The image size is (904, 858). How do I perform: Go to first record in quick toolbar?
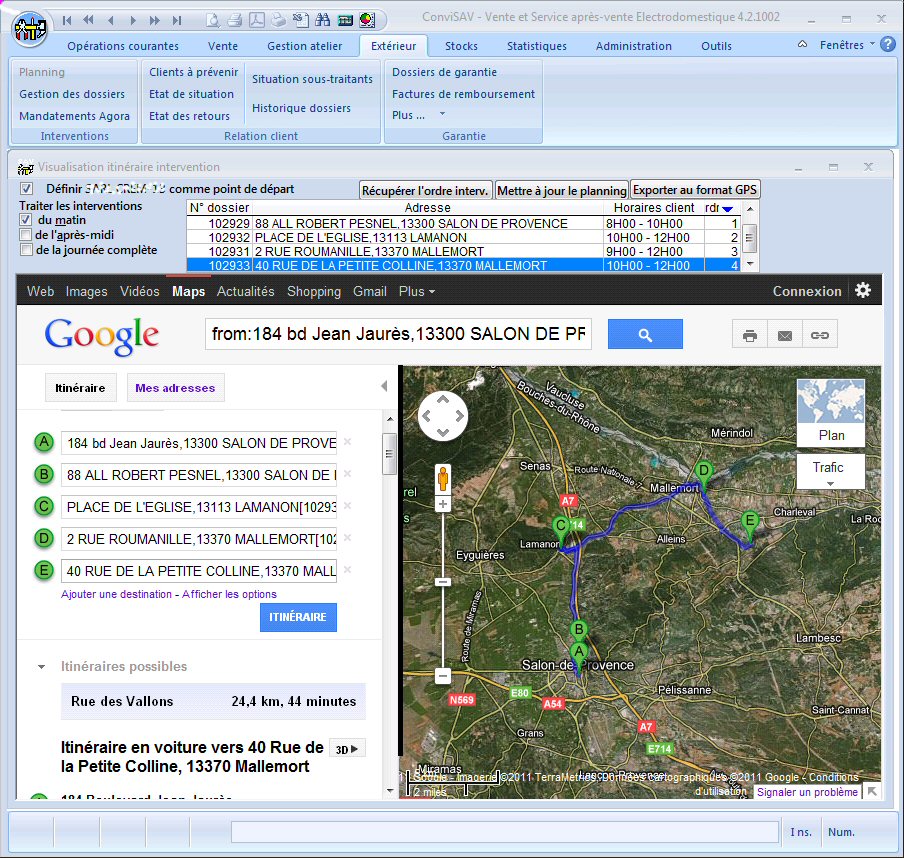pyautogui.click(x=67, y=20)
